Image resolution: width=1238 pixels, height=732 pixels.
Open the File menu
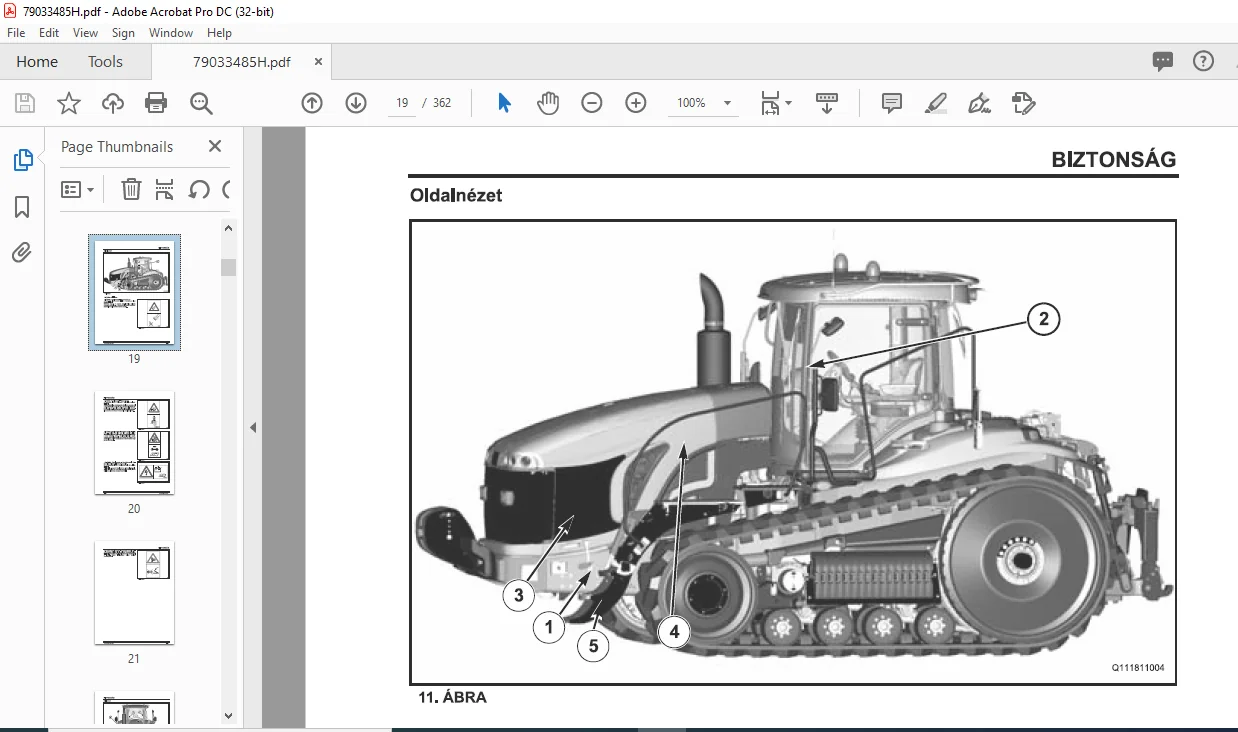(x=16, y=33)
